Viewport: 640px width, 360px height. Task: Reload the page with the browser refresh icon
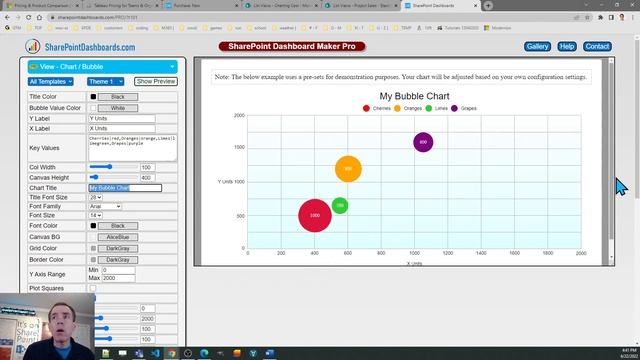tap(28, 18)
